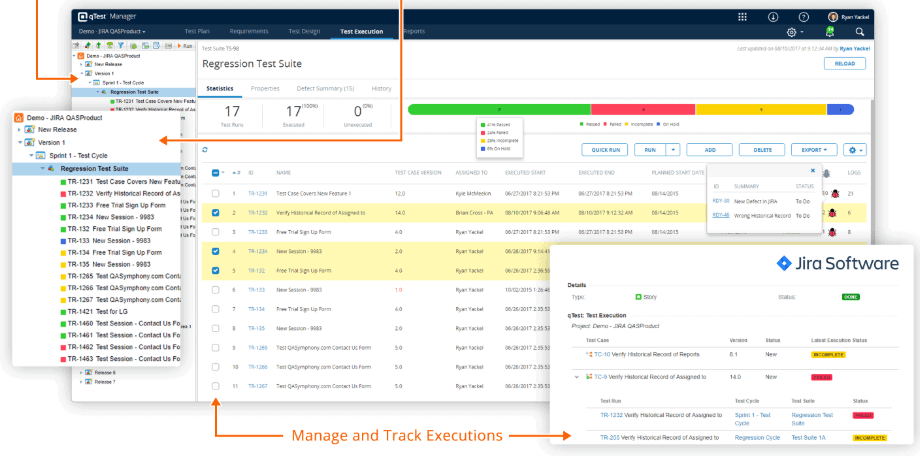Click green status square of TR-1231 in enlarged tree
The image size is (920, 456).
tap(63, 181)
